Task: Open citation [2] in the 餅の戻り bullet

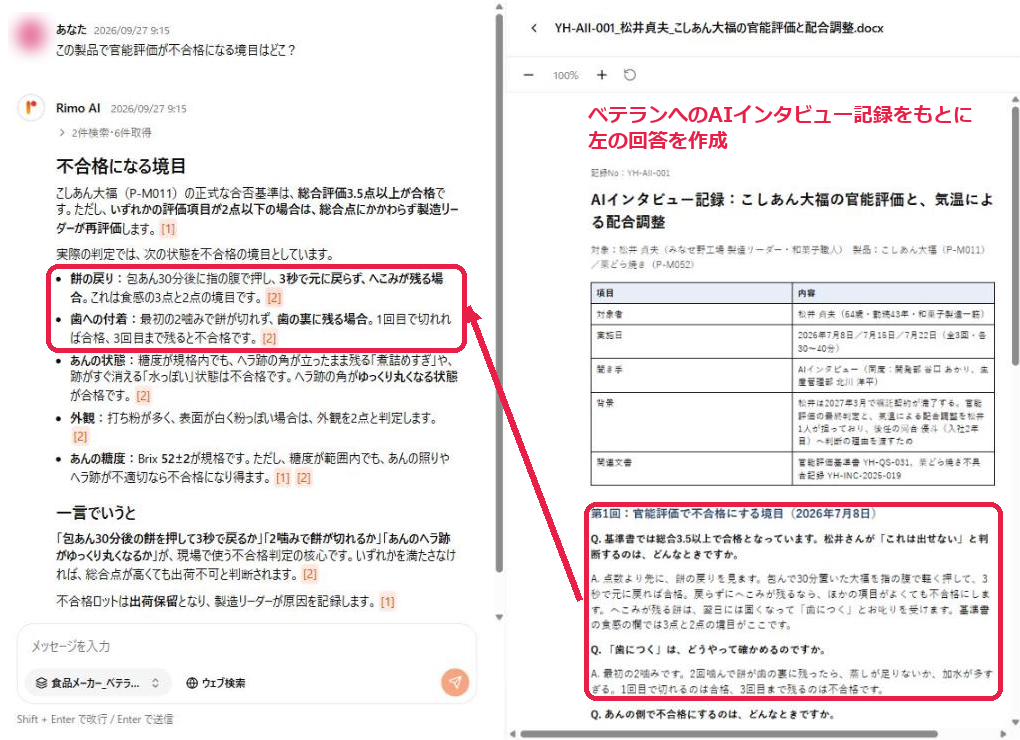Action: (x=275, y=298)
